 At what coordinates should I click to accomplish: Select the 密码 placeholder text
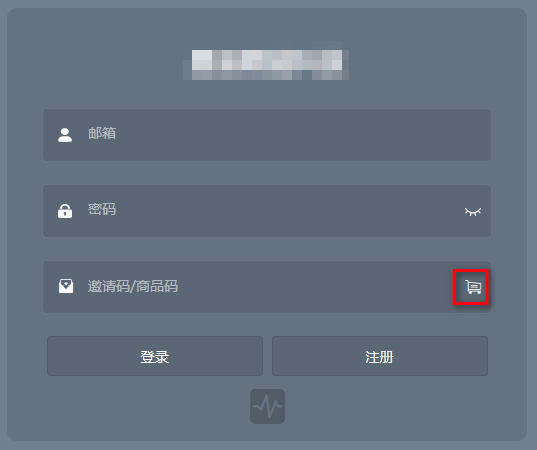click(102, 209)
